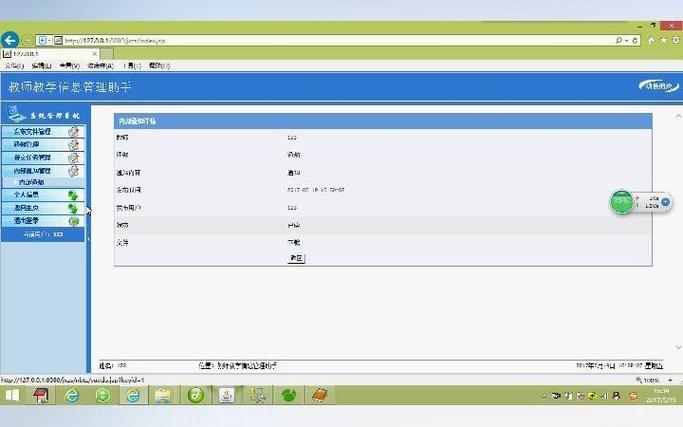Open the browser home icon

651,40
